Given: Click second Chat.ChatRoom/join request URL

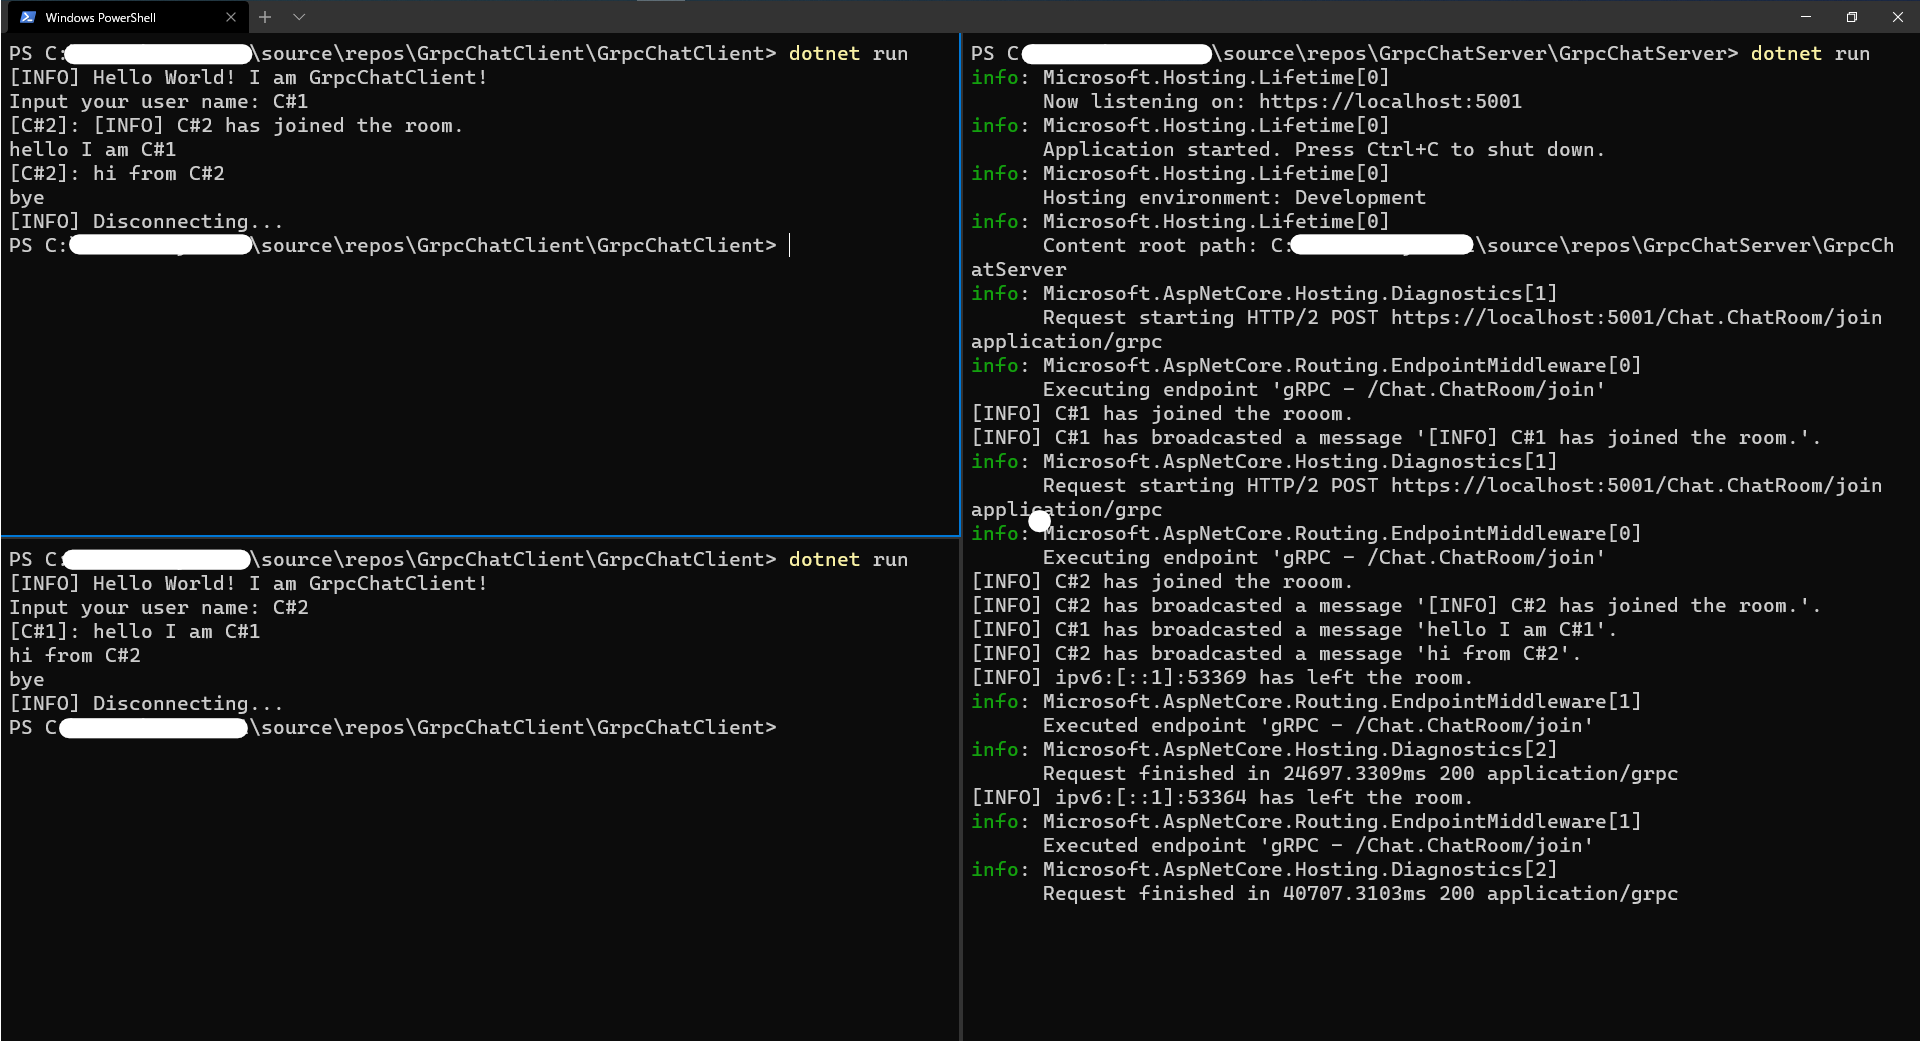Looking at the screenshot, I should pyautogui.click(x=1635, y=486).
